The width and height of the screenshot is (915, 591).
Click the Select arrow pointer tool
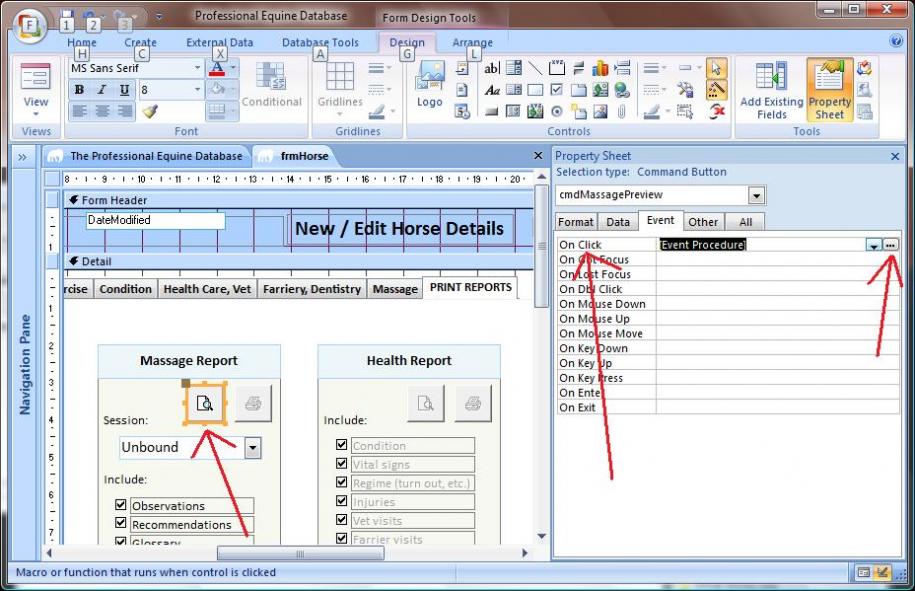tap(717, 68)
